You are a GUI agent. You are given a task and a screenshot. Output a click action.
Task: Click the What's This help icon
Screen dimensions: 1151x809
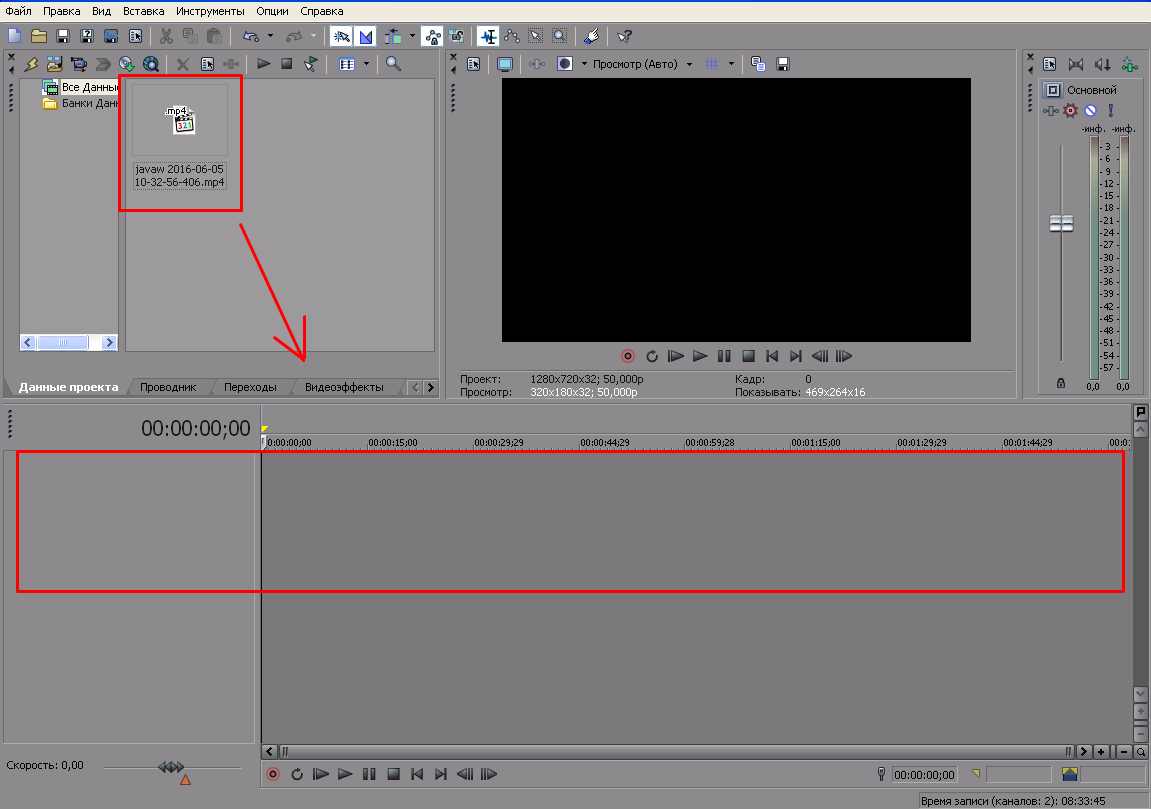click(x=625, y=36)
